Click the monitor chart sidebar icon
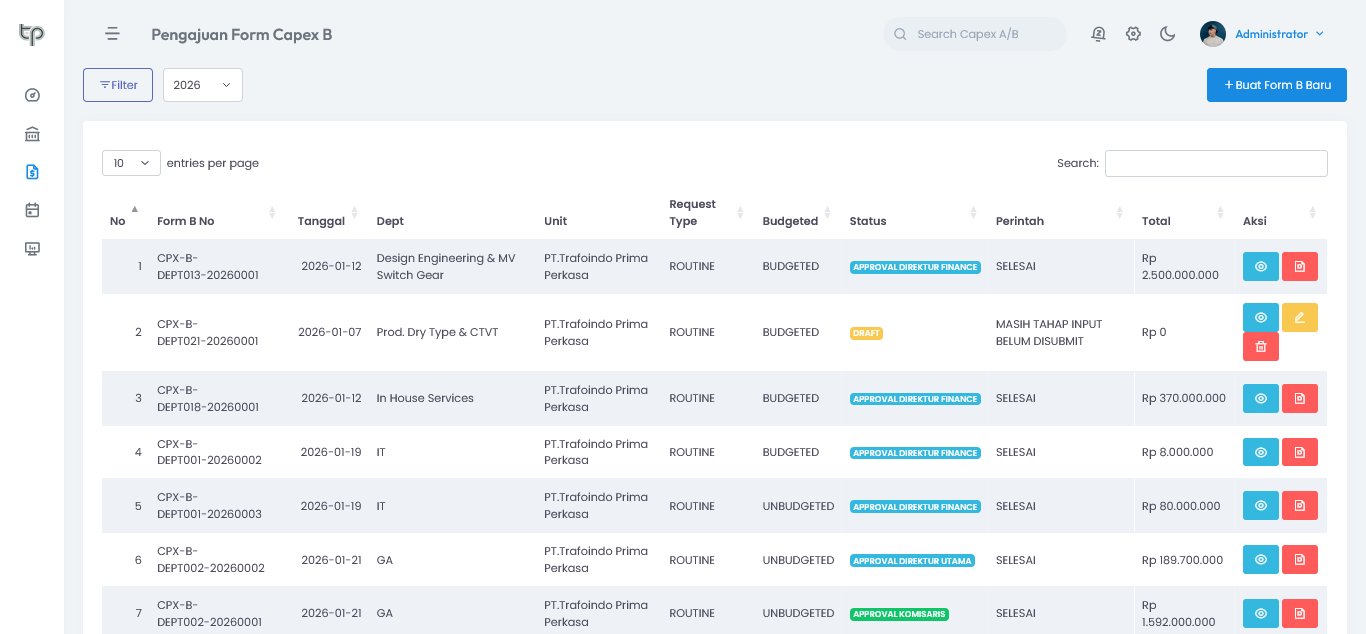 (32, 248)
